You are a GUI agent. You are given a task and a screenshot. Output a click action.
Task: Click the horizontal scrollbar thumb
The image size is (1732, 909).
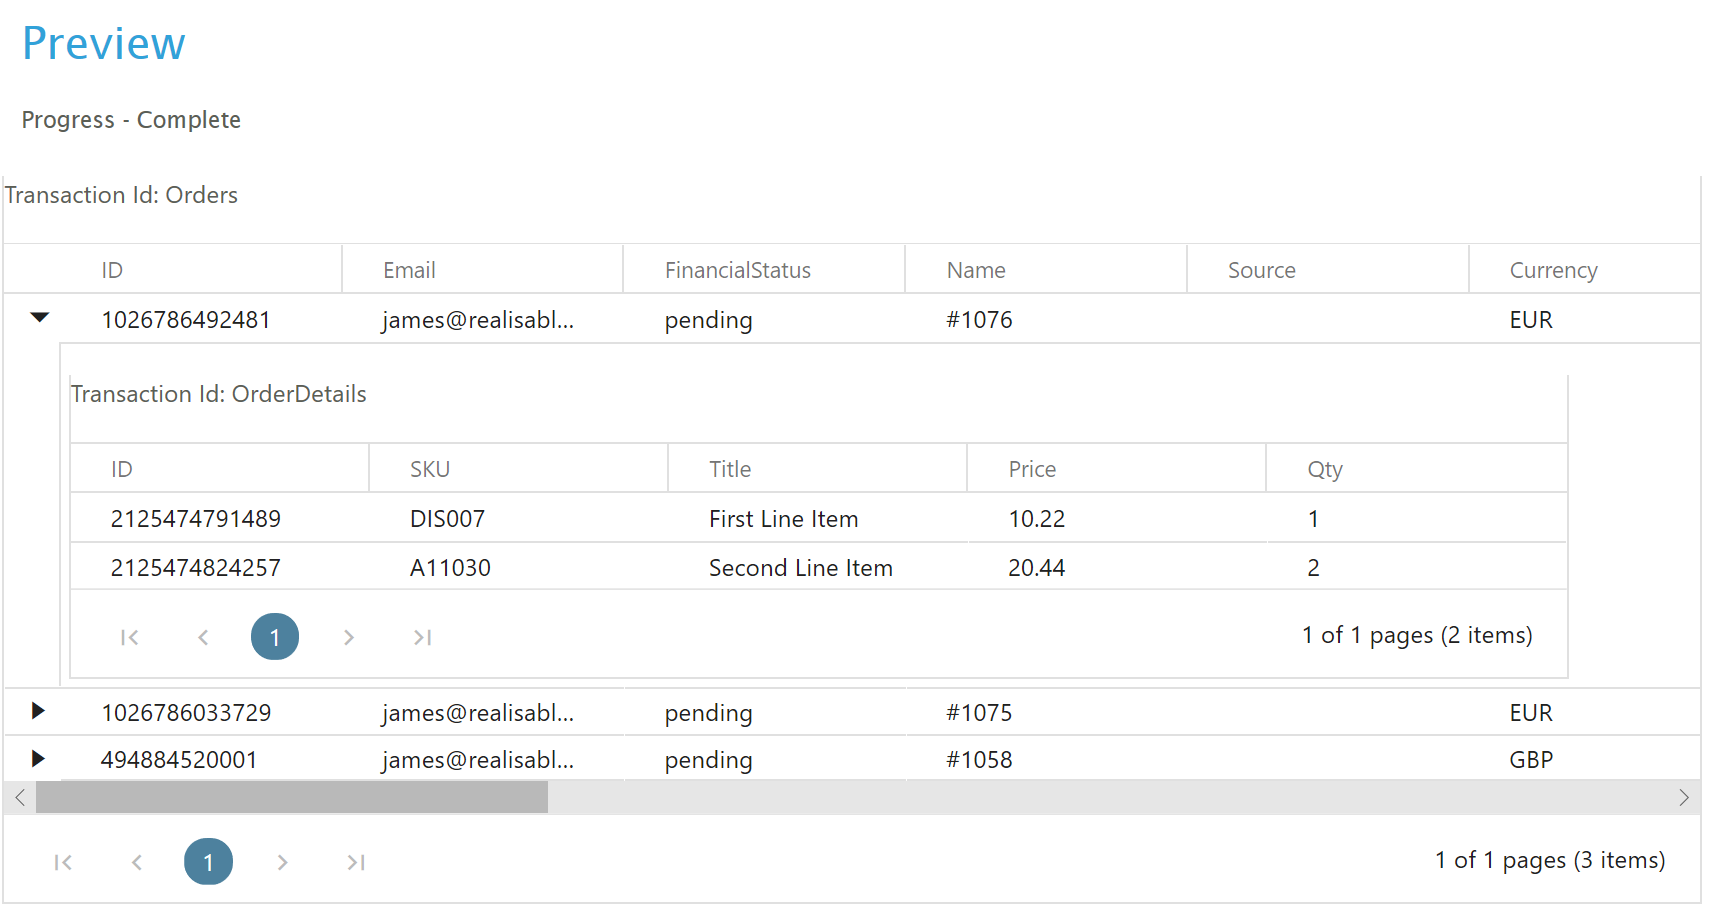(291, 797)
